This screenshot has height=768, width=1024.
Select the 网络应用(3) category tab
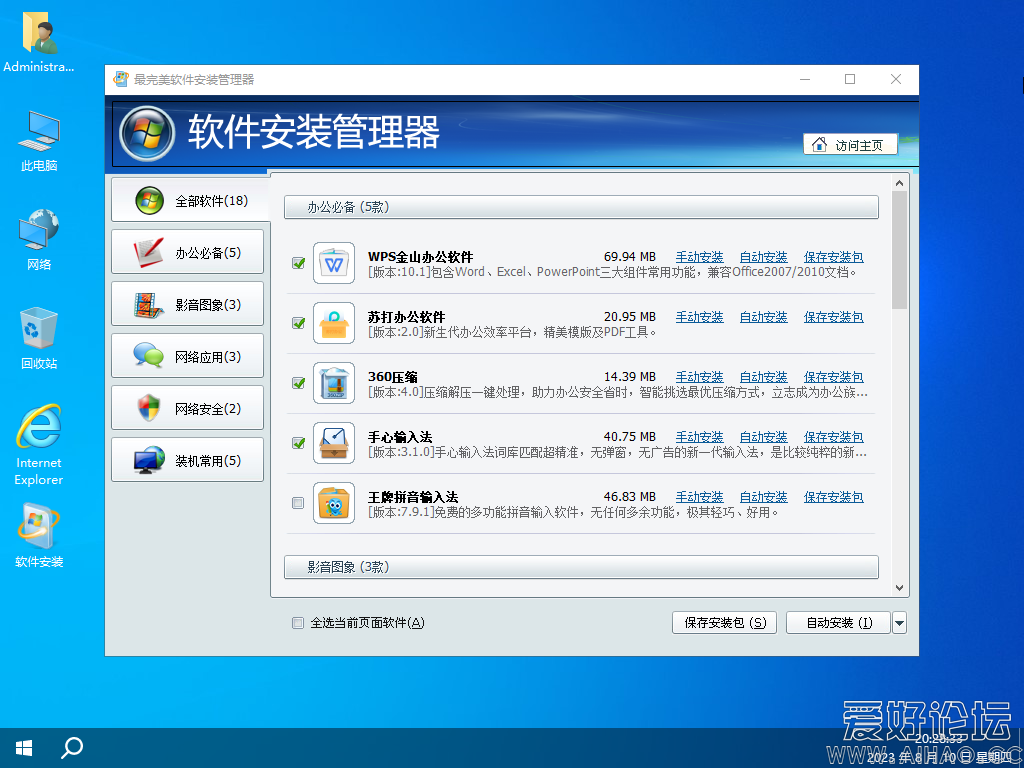coord(189,357)
